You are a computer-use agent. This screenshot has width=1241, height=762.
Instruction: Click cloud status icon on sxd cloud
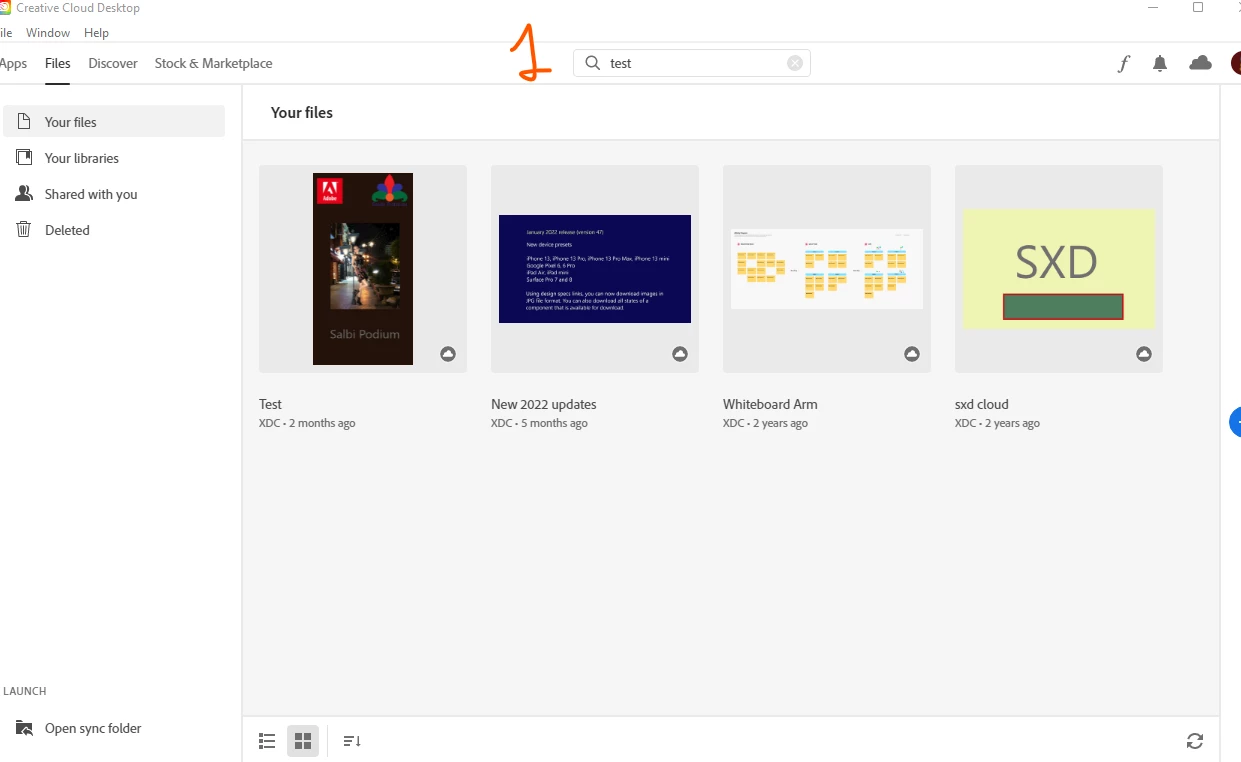coord(1144,354)
